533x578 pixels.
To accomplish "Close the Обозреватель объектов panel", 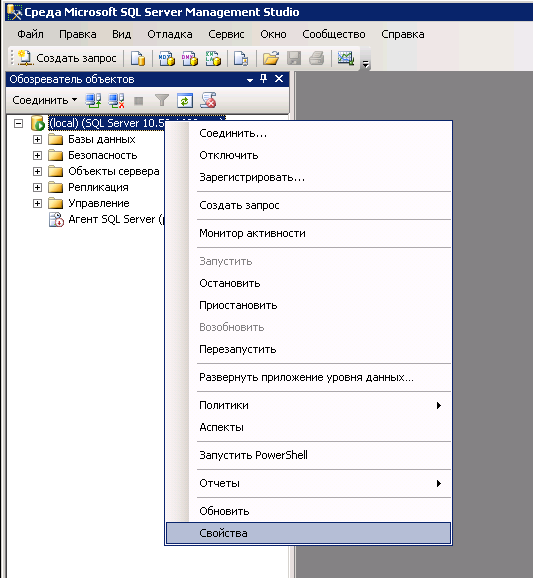I will tap(279, 79).
